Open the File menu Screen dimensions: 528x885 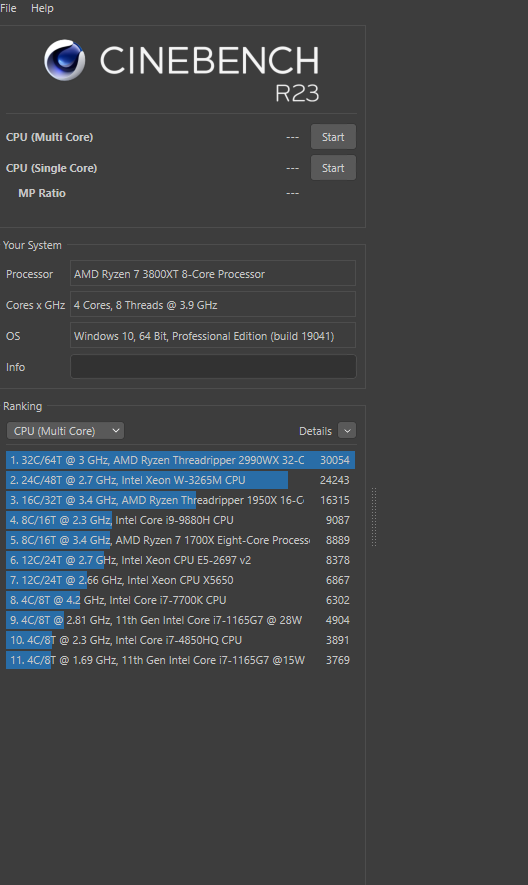click(x=8, y=8)
